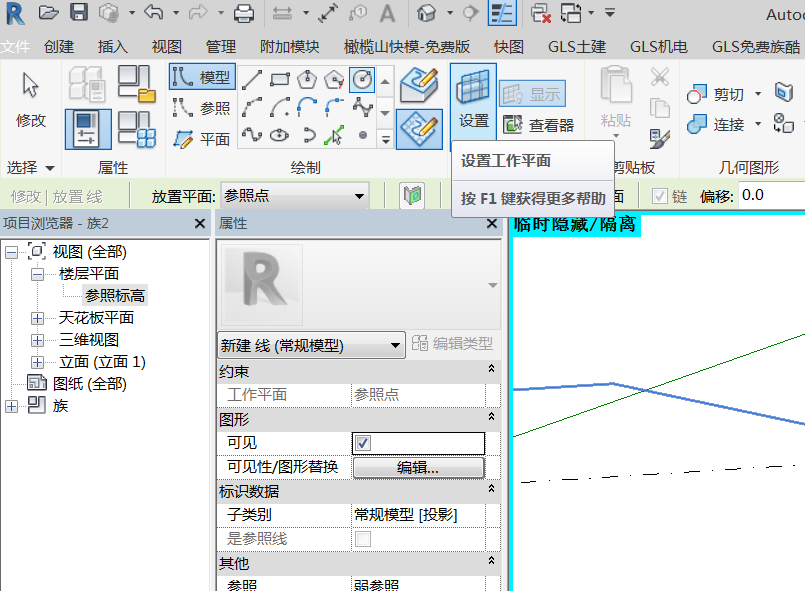Screen dimensions: 805x591
Task: Click the 编辑... visibility override button
Action: pyautogui.click(x=418, y=468)
